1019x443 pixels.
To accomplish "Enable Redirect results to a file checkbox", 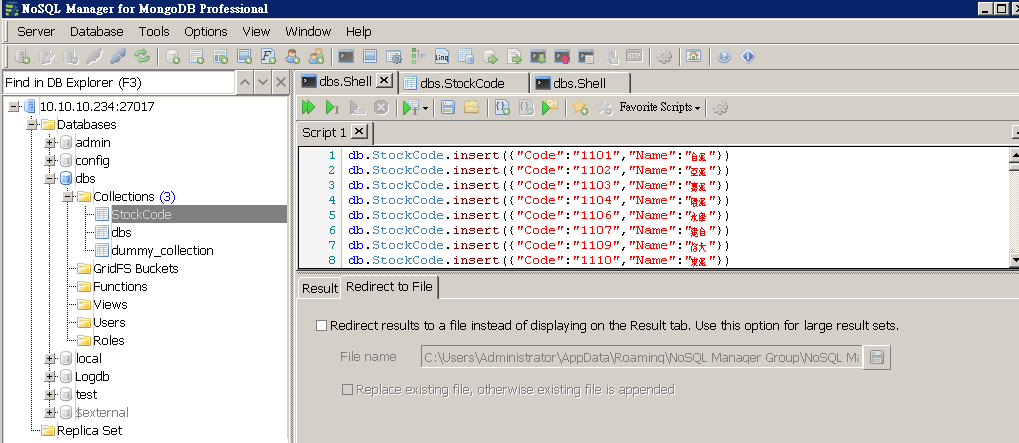I will (321, 326).
